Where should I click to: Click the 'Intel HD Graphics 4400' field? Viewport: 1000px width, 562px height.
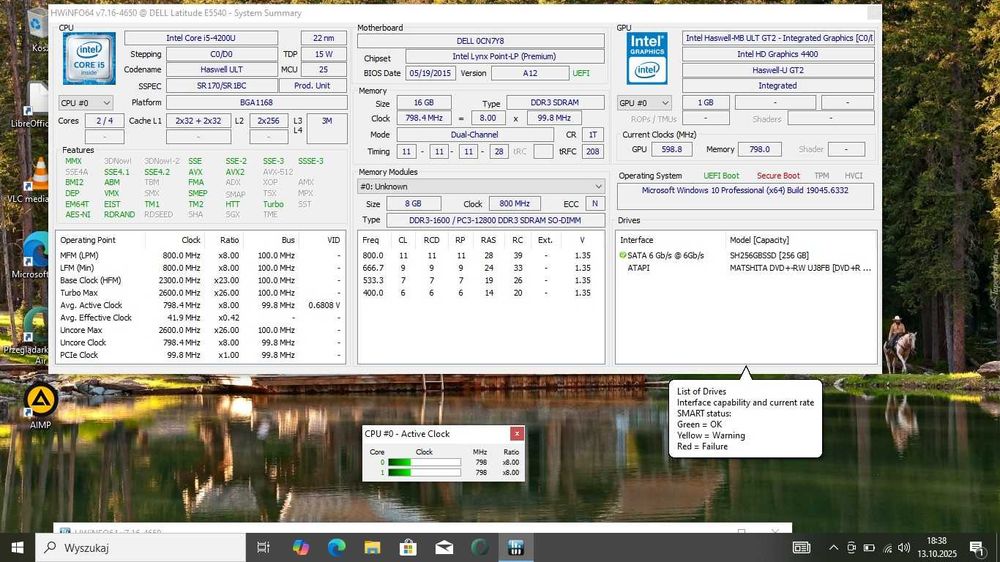pyautogui.click(x=777, y=54)
